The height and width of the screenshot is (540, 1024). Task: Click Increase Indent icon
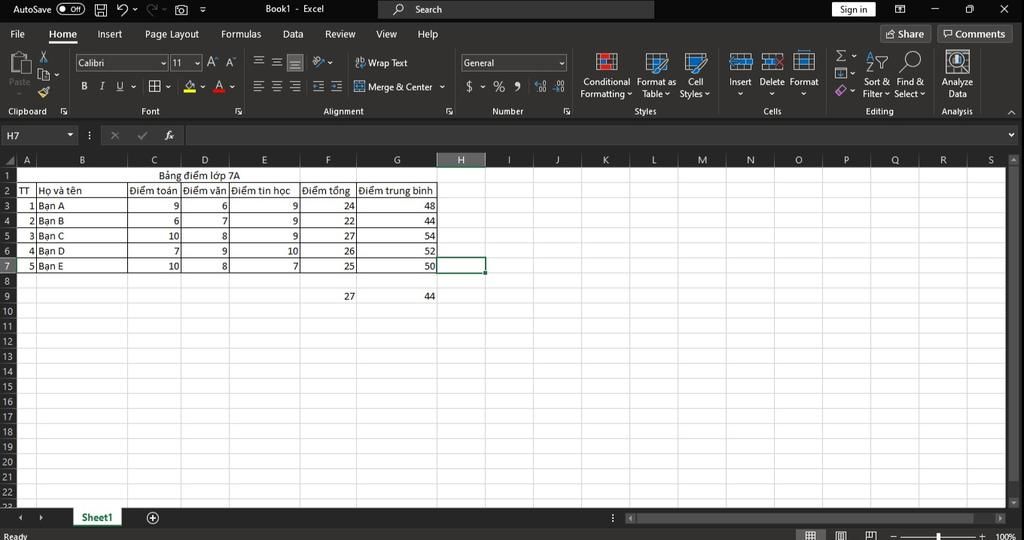click(x=336, y=86)
